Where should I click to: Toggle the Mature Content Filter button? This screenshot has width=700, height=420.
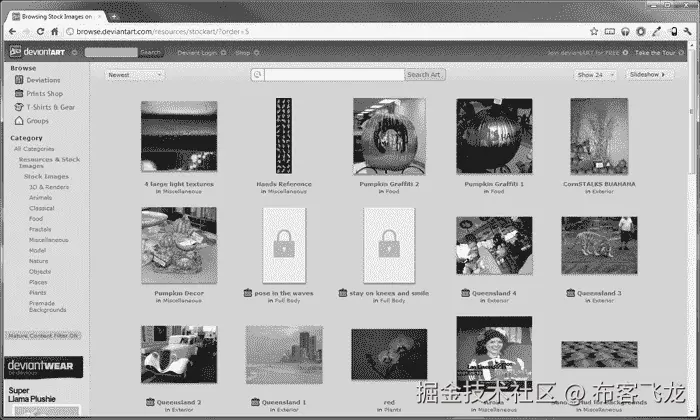[43, 336]
